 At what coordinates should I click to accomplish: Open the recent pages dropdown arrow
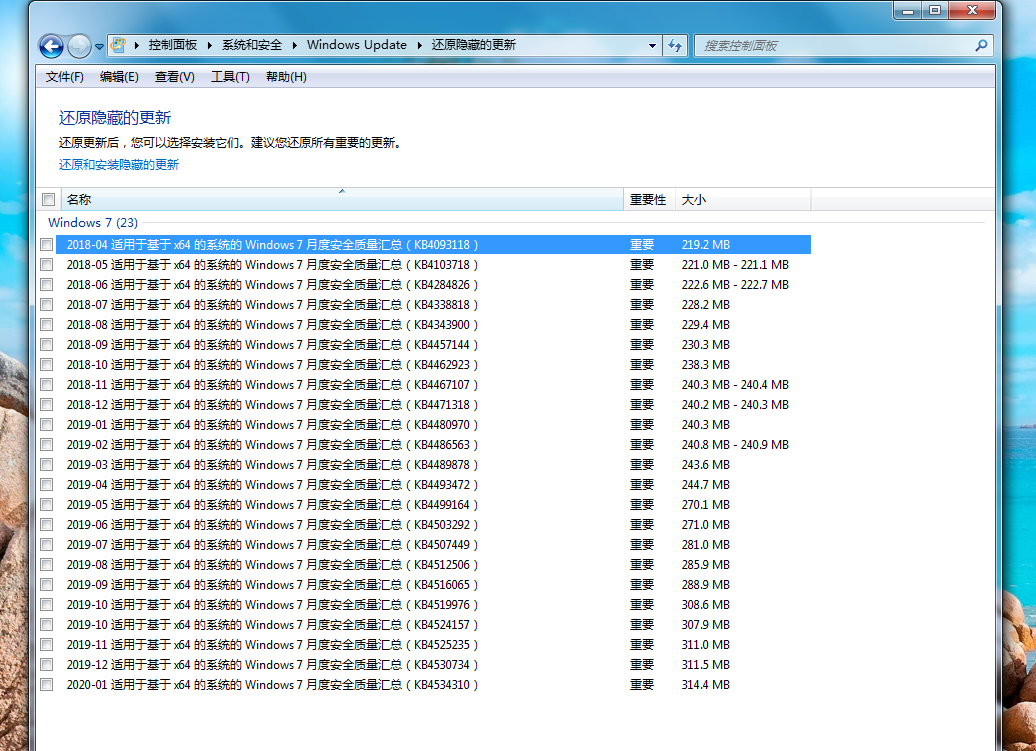click(100, 46)
